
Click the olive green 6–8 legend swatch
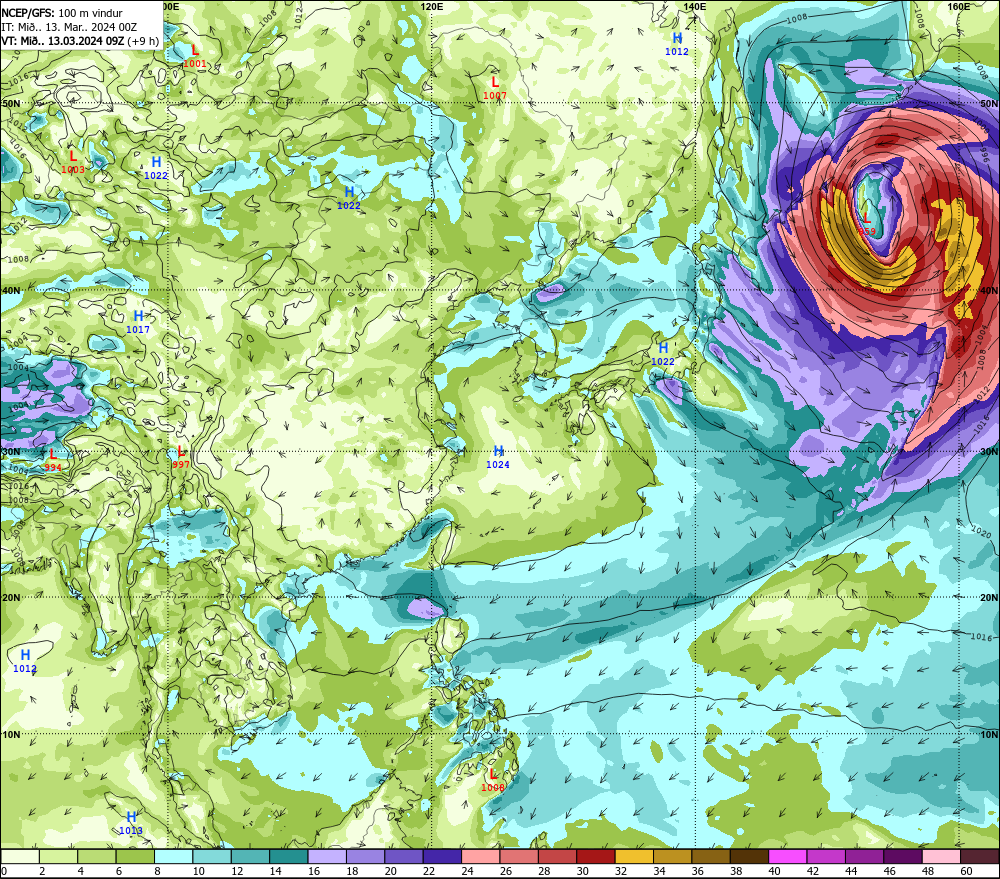coord(135,857)
